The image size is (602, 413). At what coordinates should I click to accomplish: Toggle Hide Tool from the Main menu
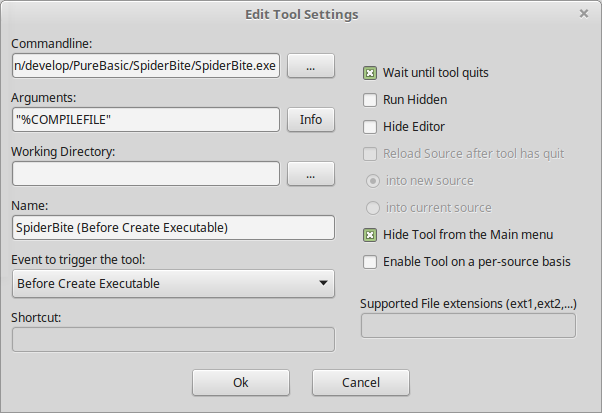(370, 235)
